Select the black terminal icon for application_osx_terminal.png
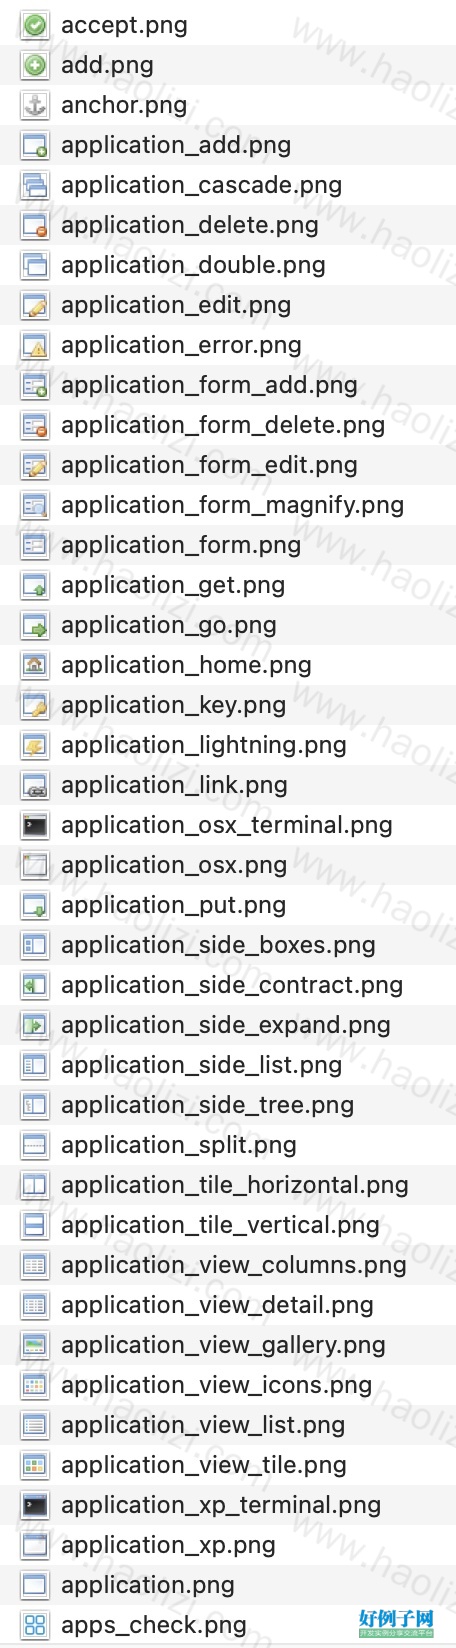The width and height of the screenshot is (456, 1648). point(35,825)
